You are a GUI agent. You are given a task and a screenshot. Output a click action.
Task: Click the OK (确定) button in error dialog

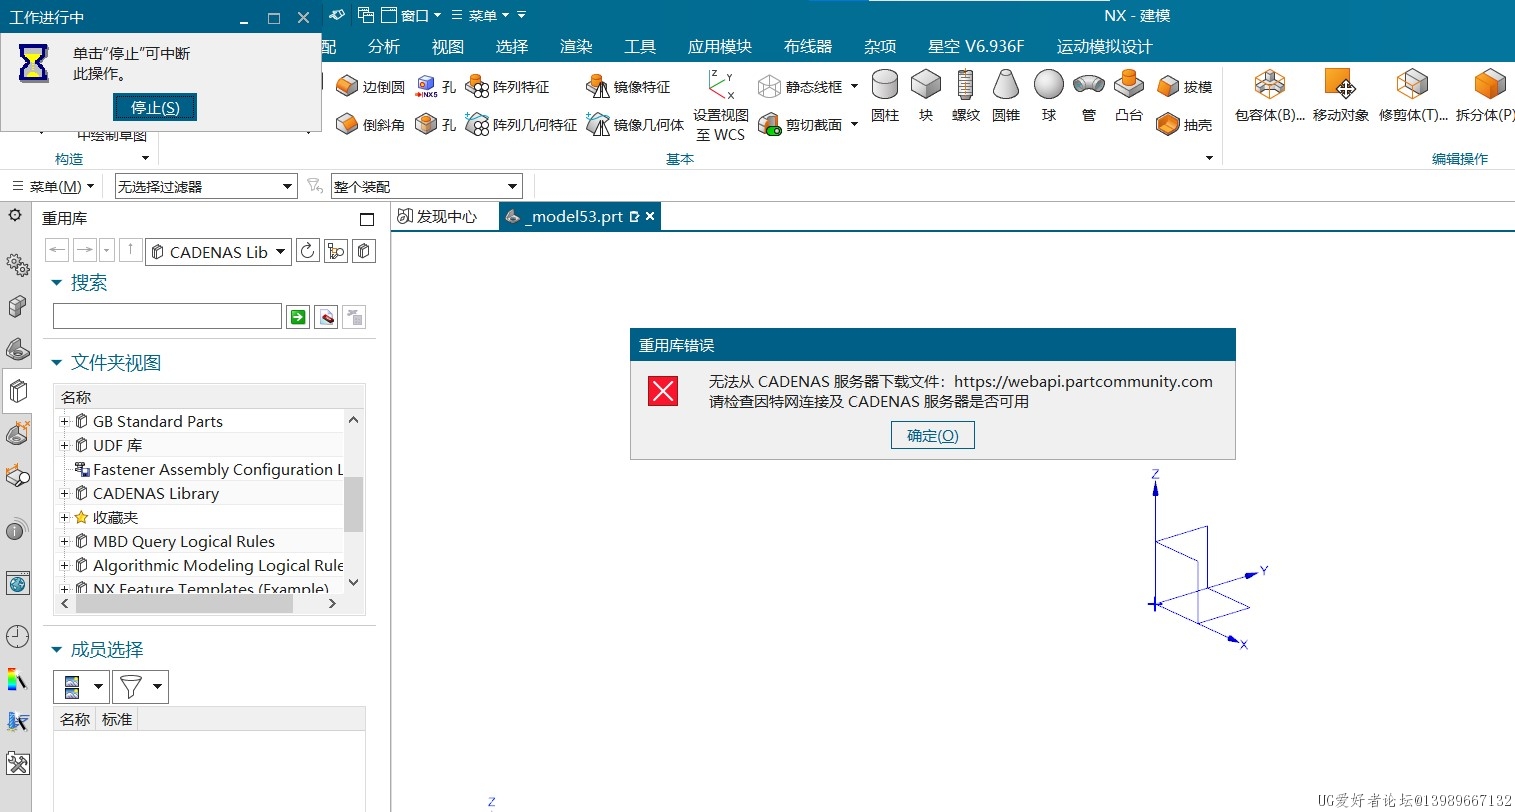tap(932, 436)
